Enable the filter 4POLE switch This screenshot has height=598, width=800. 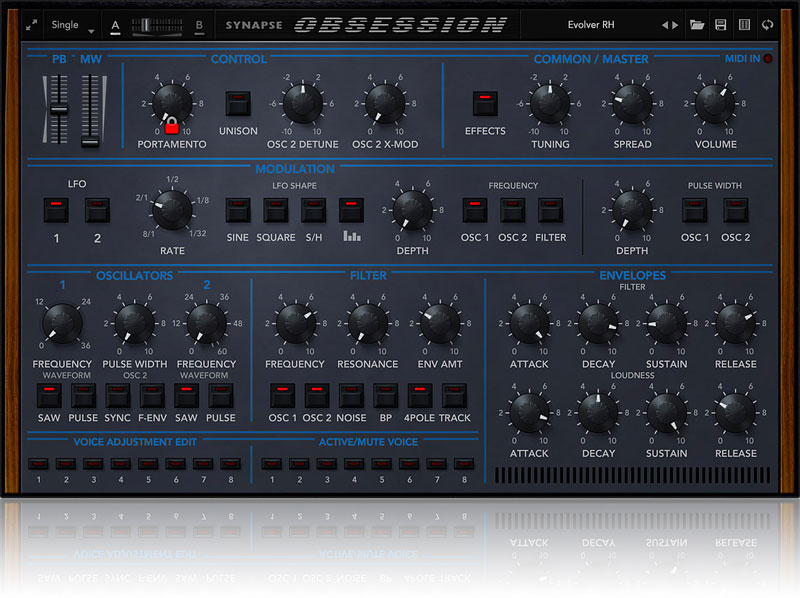tap(420, 394)
